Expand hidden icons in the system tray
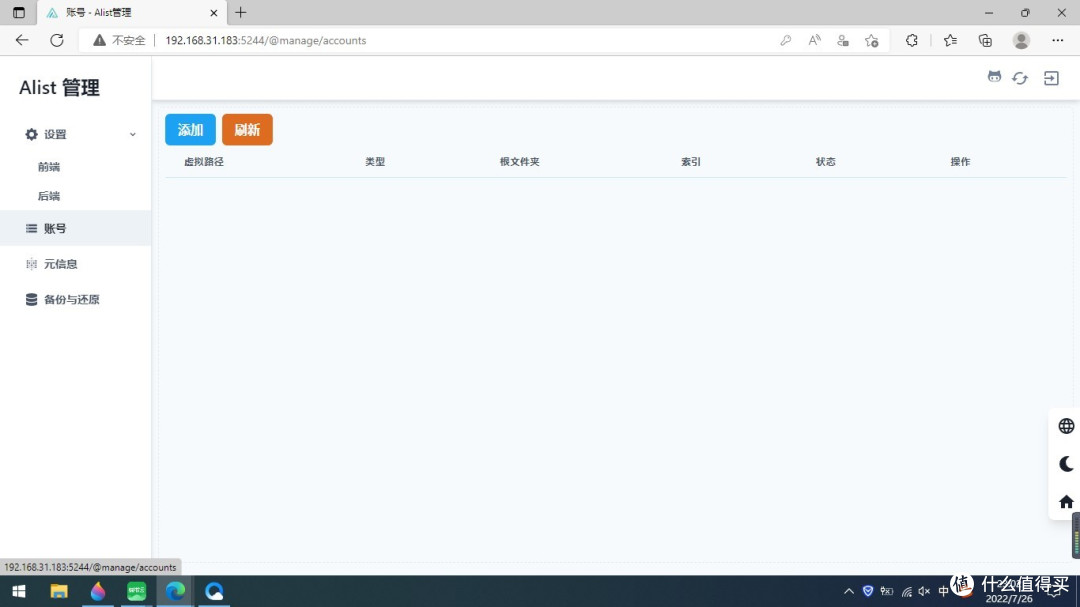Screen dimensions: 1080x607 848,590
